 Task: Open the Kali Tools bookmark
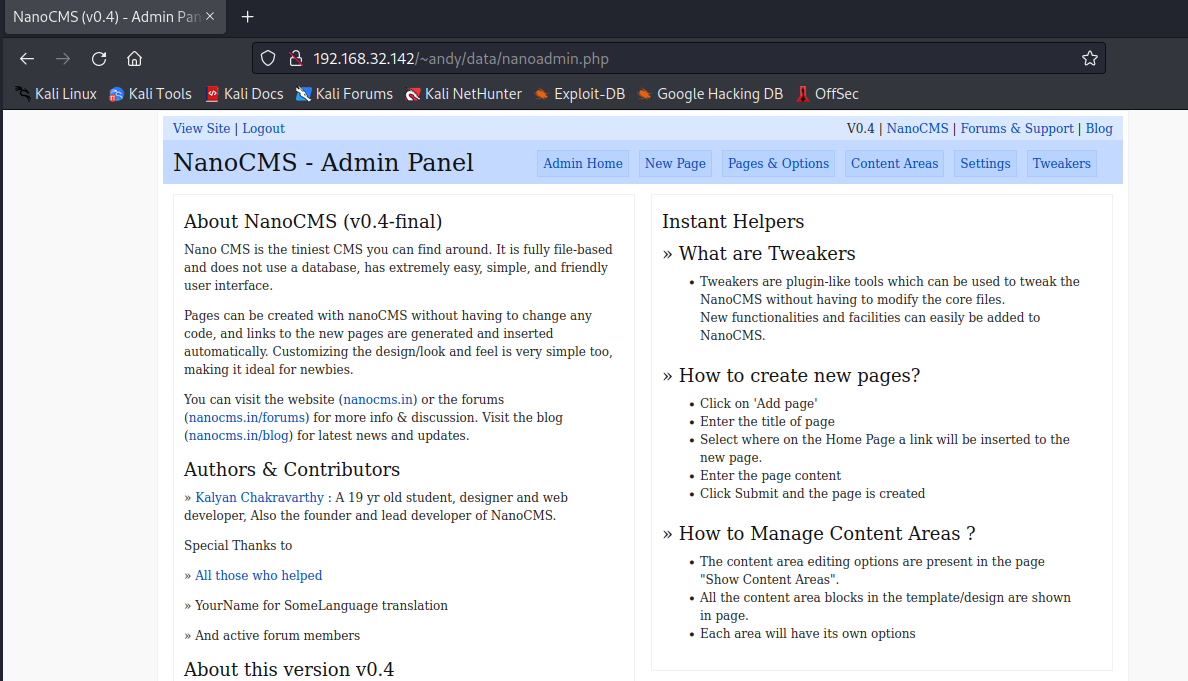point(150,94)
